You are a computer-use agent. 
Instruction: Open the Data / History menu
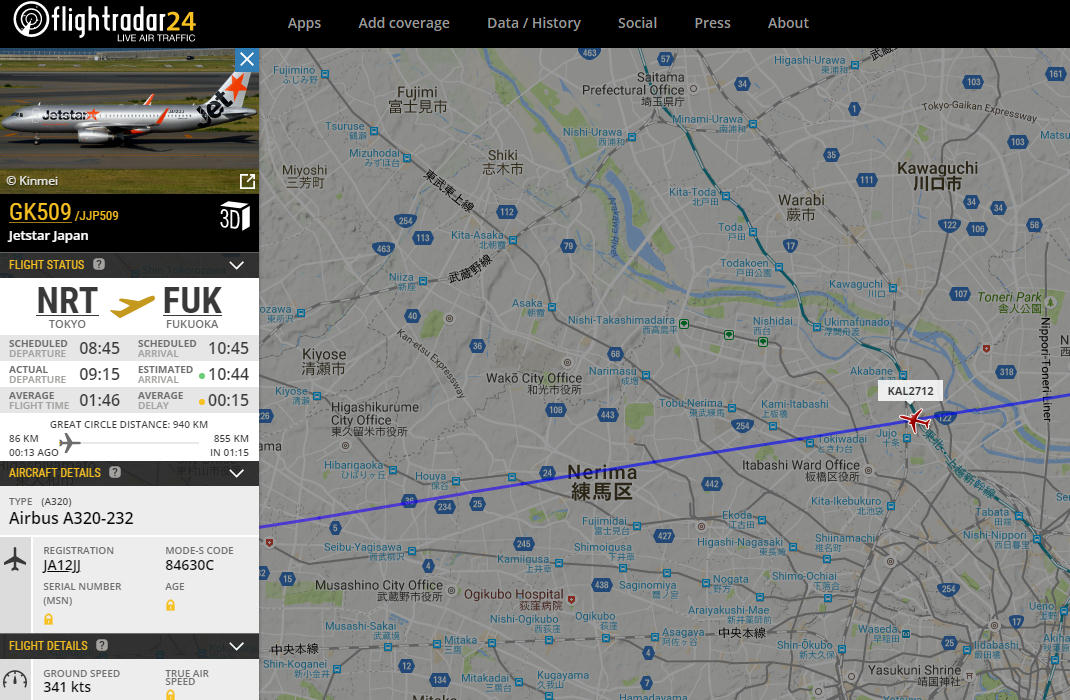pos(534,23)
